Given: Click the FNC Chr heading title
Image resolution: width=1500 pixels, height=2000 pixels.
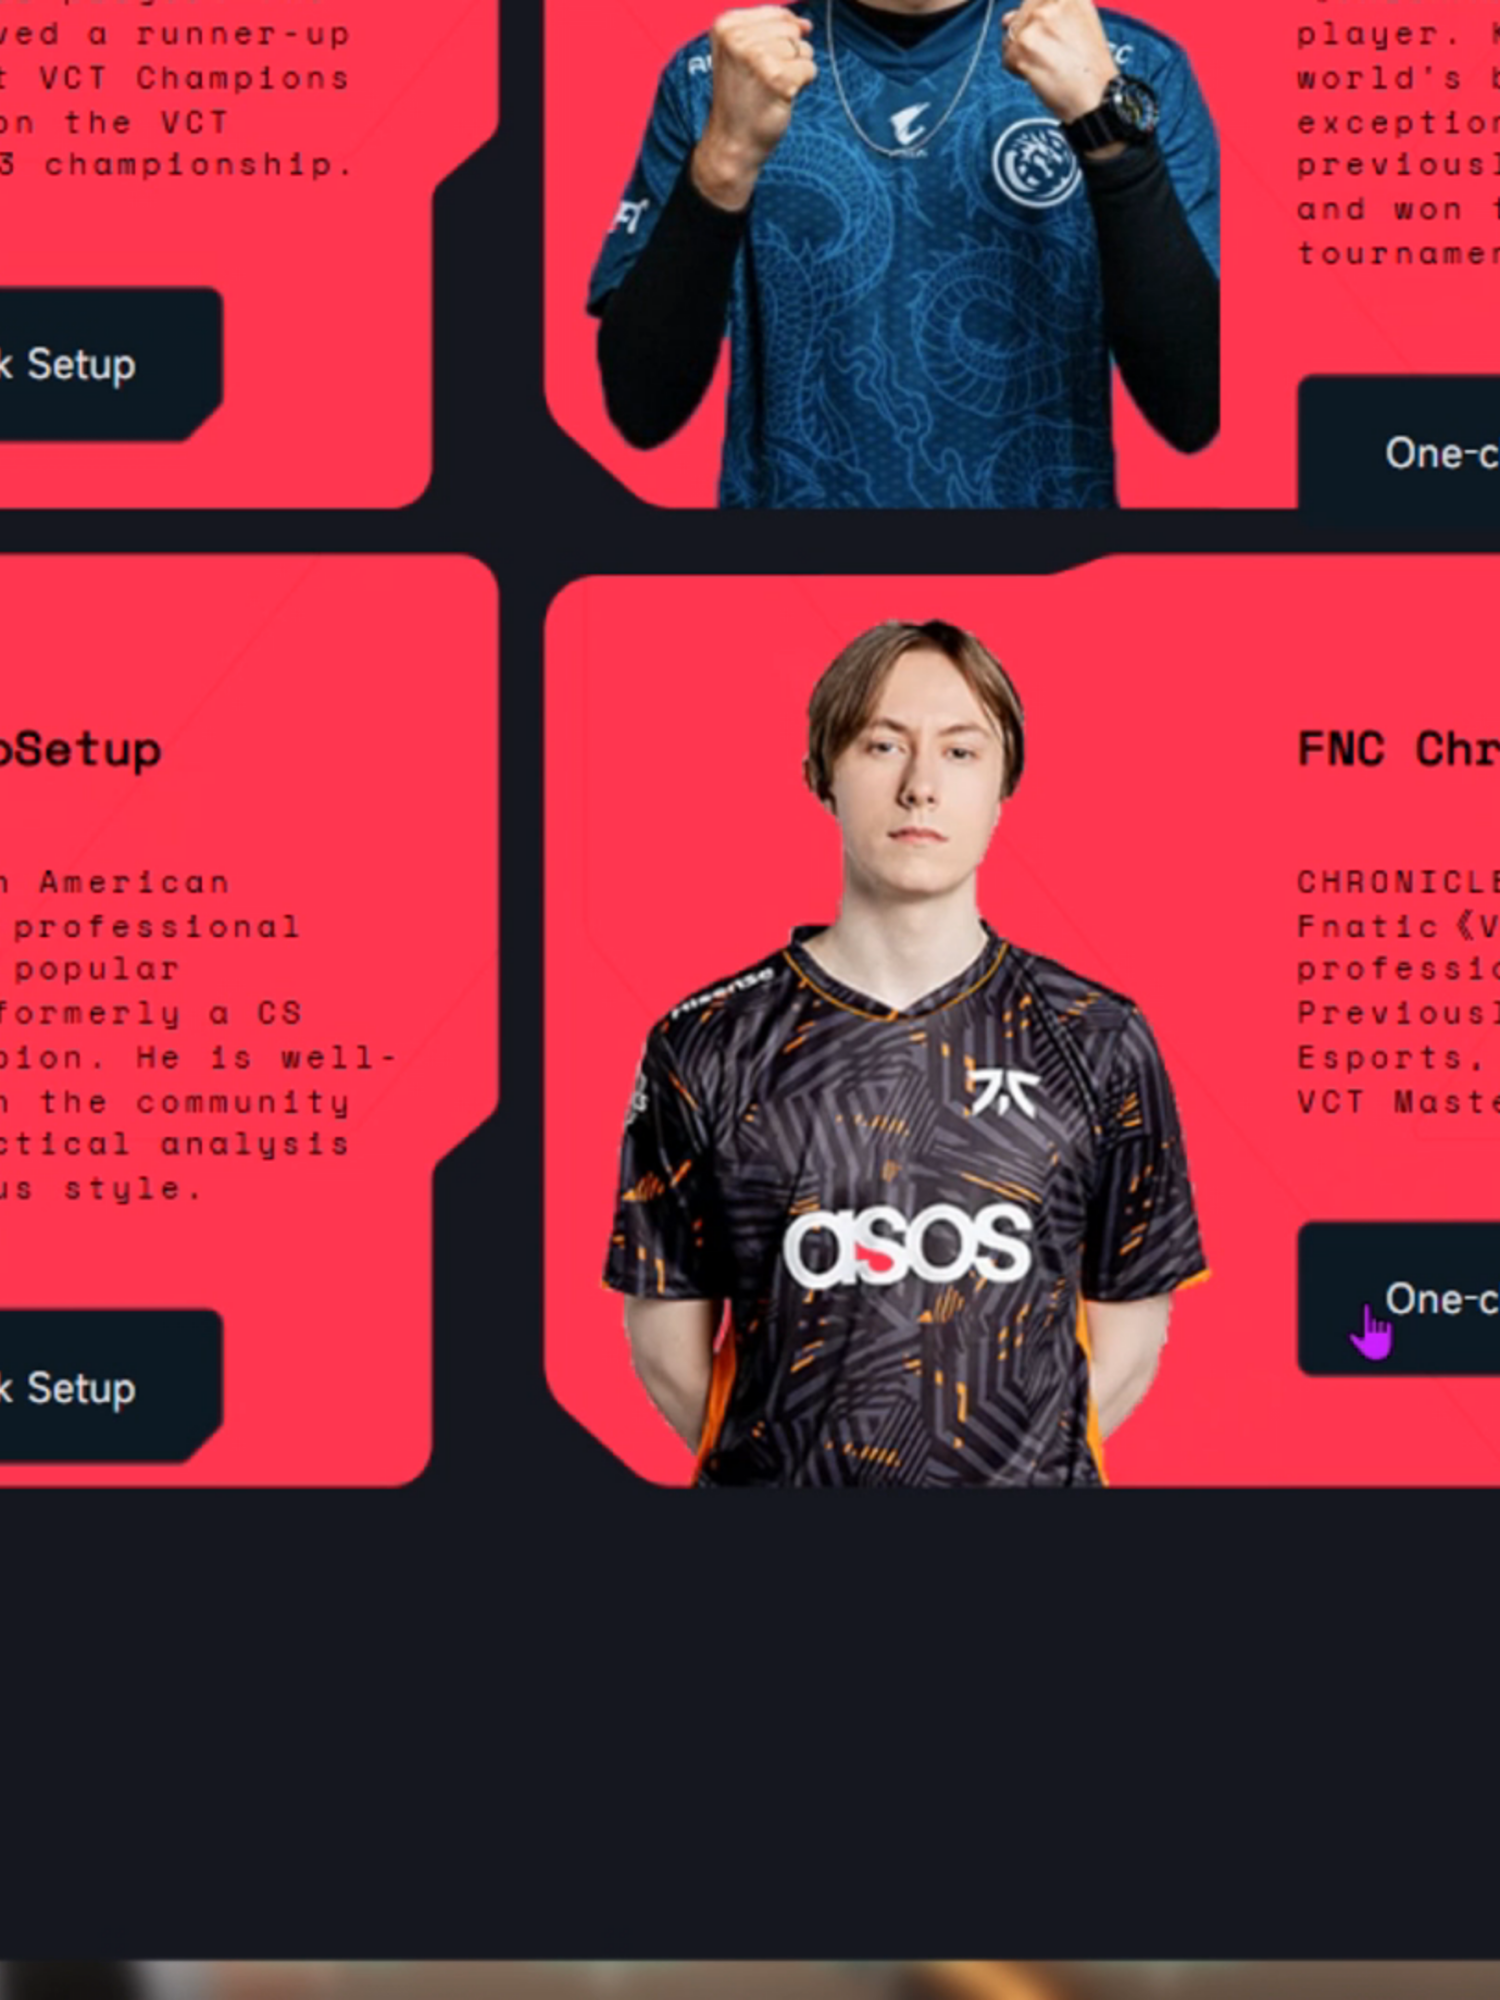Looking at the screenshot, I should pos(1398,750).
